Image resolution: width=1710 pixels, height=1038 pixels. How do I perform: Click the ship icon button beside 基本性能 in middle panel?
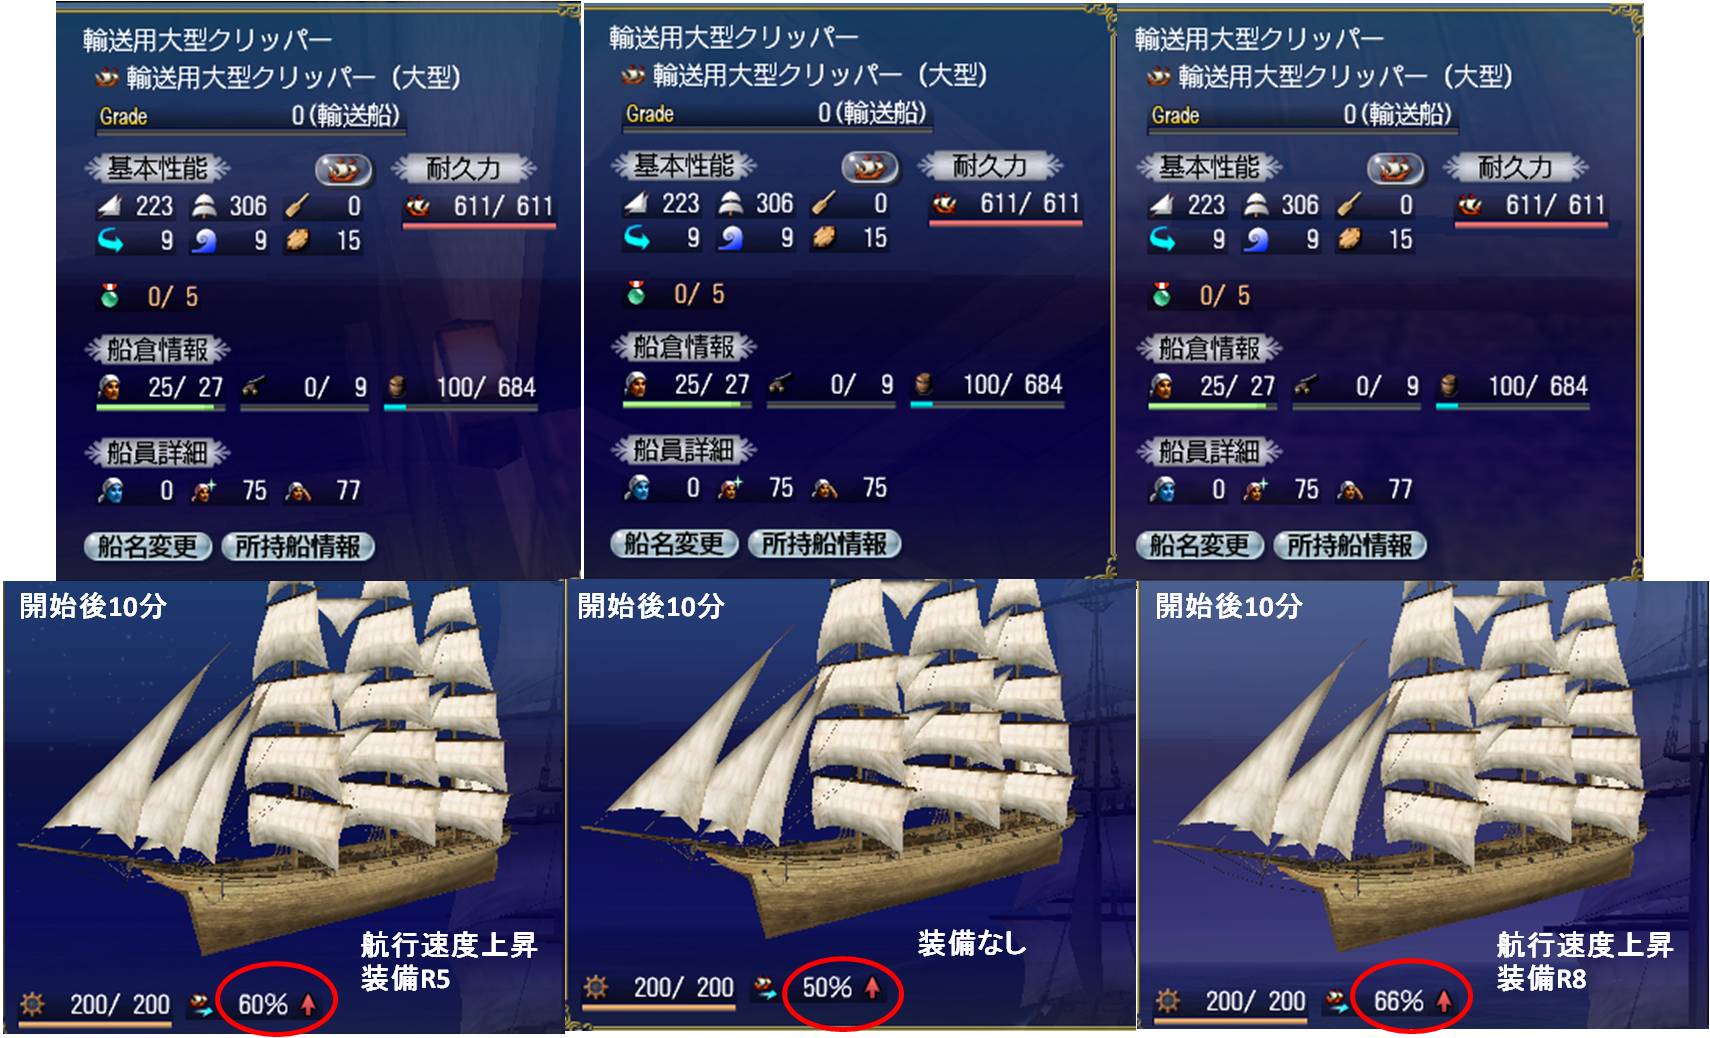pyautogui.click(x=869, y=167)
